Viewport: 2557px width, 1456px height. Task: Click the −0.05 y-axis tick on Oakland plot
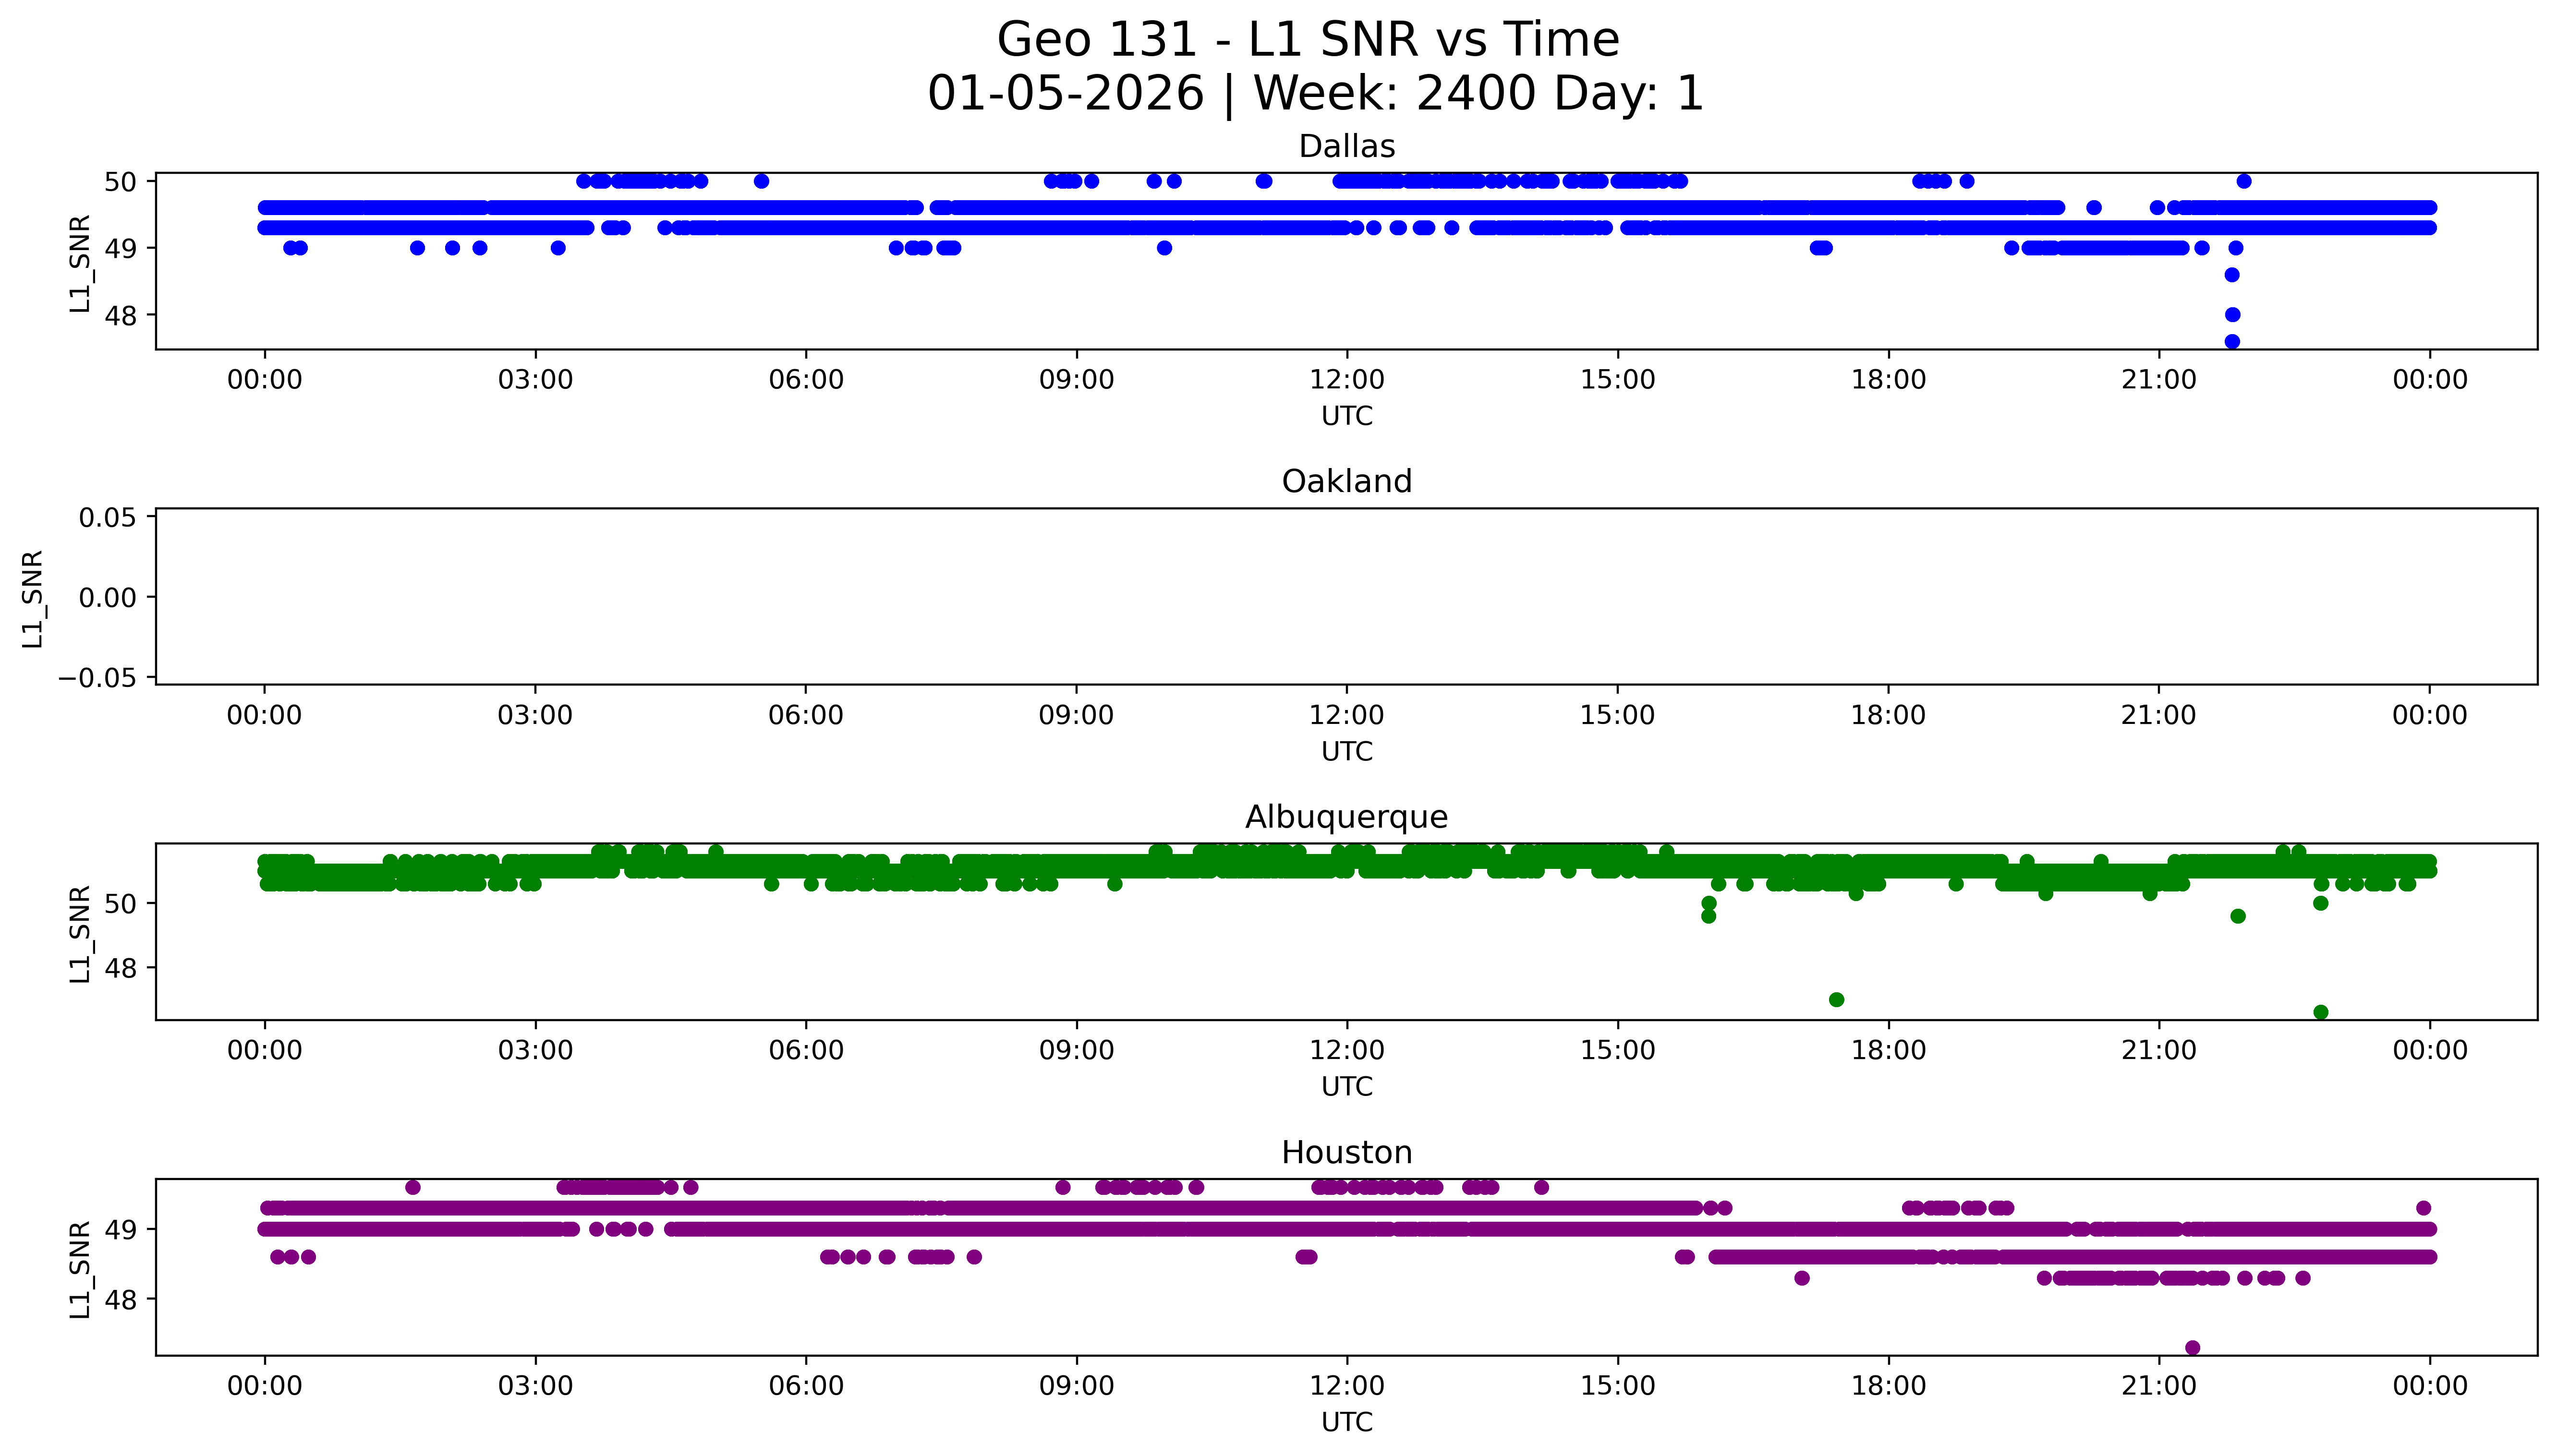101,678
